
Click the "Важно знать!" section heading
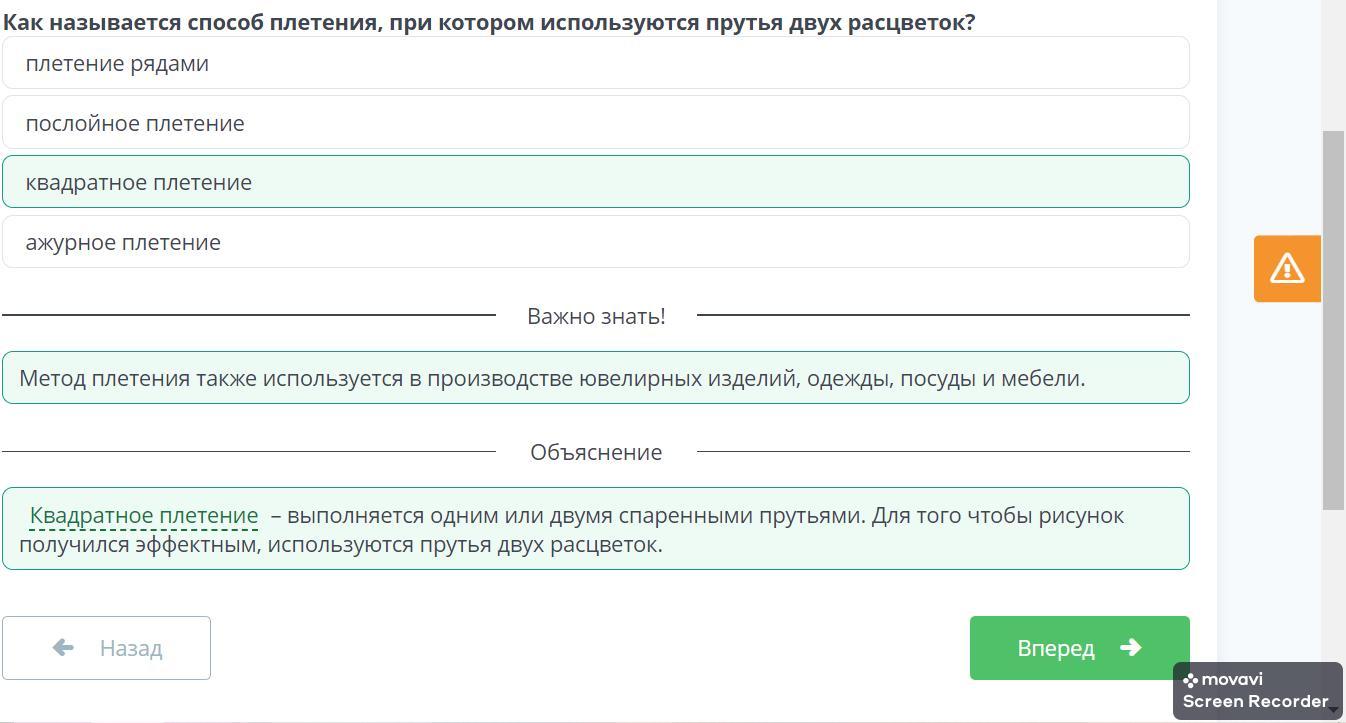596,316
